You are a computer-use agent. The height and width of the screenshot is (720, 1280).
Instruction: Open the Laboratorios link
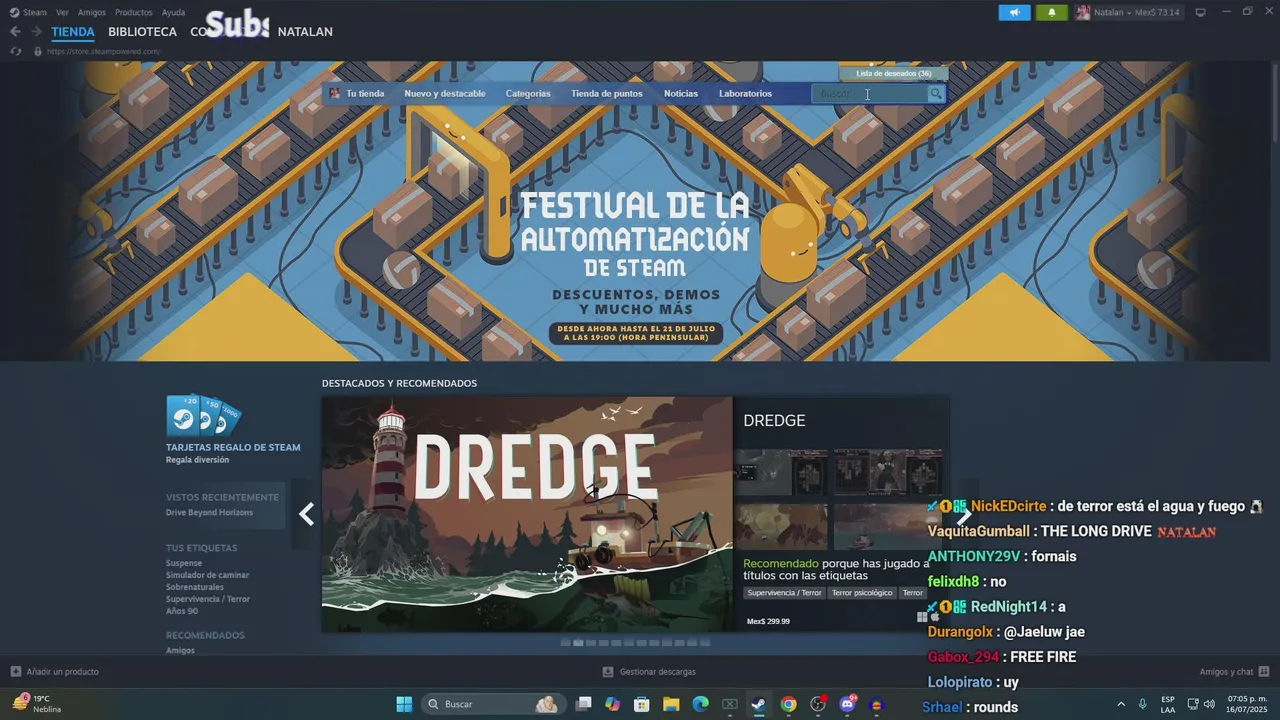[x=745, y=94]
